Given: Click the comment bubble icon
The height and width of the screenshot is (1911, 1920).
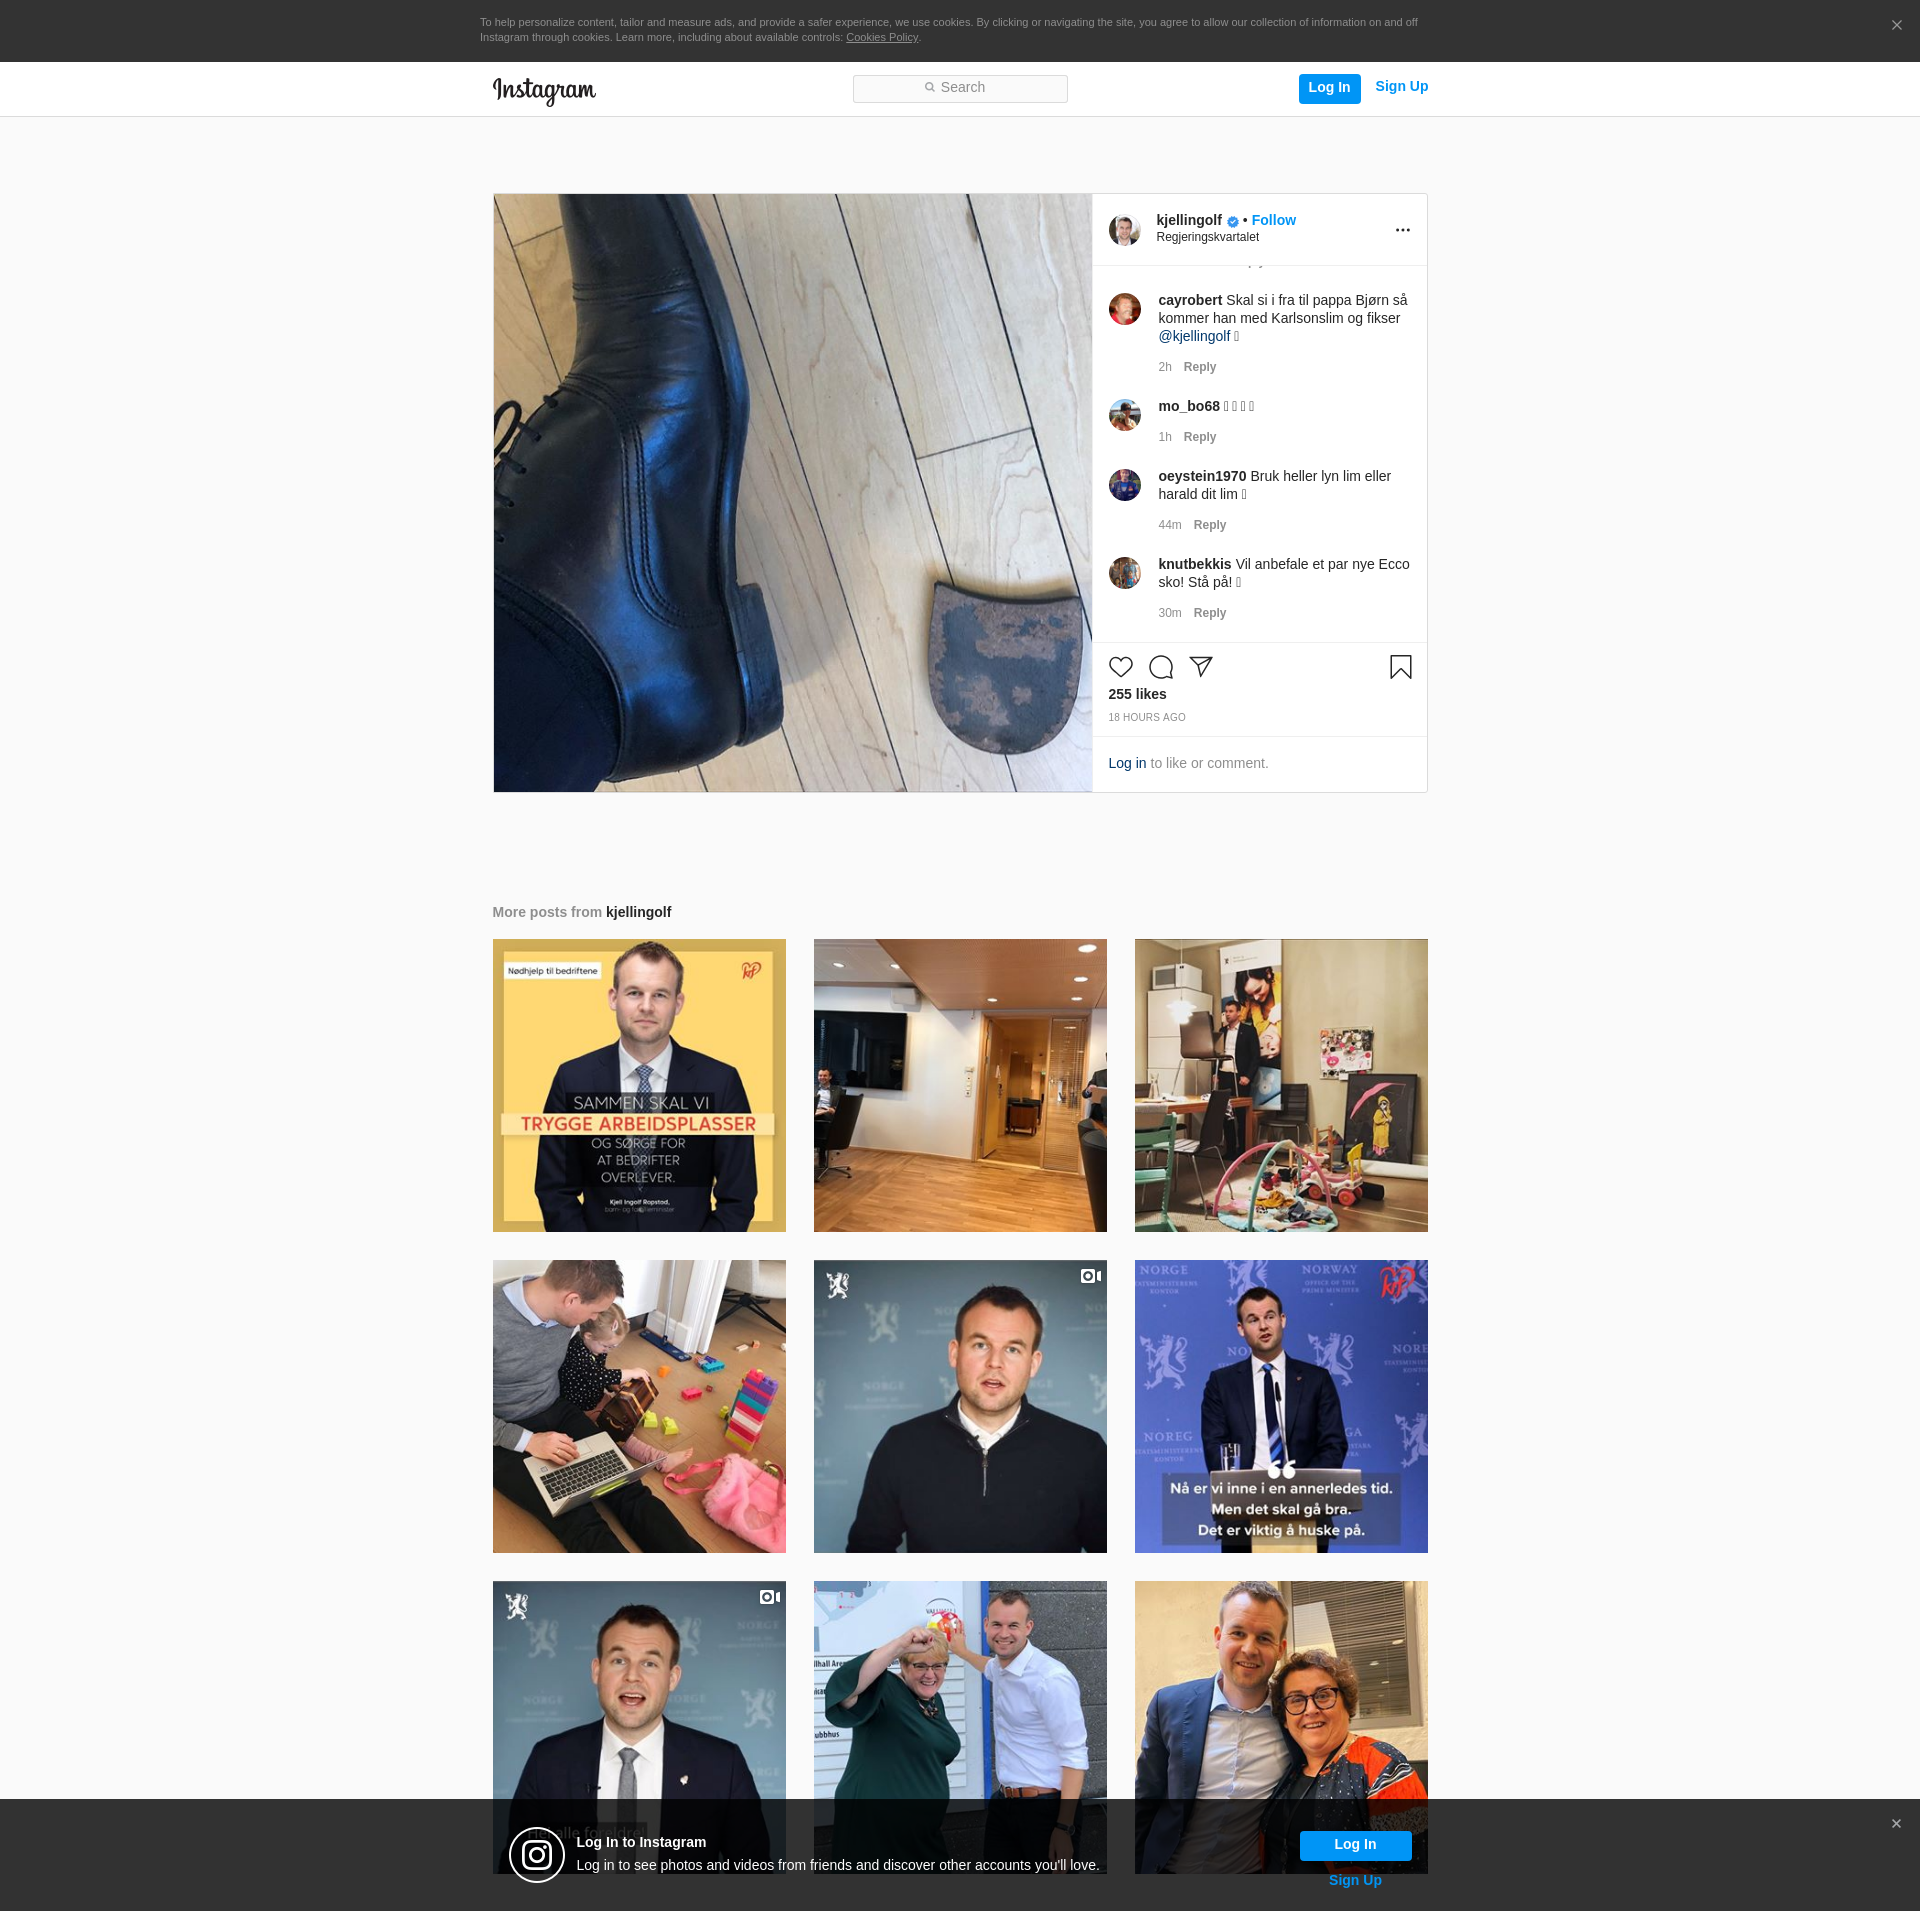Looking at the screenshot, I should [x=1161, y=667].
